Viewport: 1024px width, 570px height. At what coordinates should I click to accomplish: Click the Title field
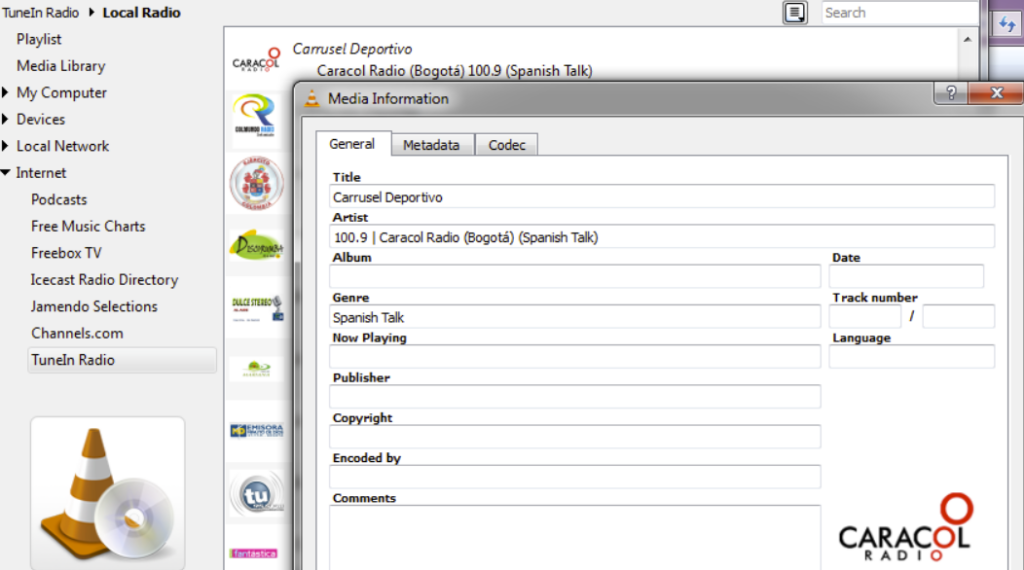point(662,197)
